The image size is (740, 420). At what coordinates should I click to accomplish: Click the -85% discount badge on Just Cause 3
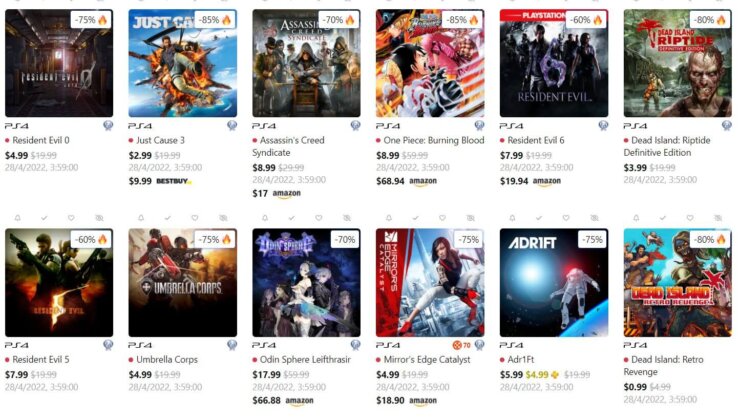[215, 20]
